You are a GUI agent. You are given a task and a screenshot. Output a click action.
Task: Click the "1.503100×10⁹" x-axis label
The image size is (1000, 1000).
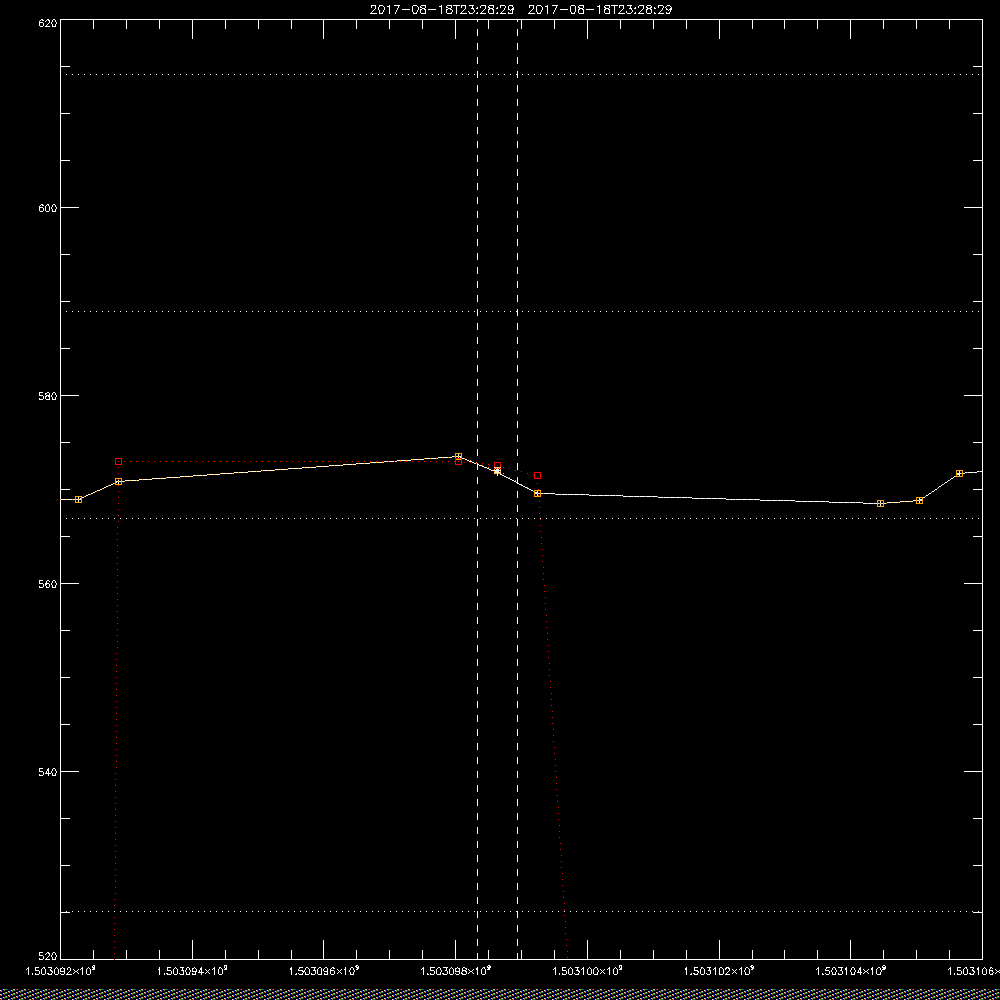tap(587, 971)
